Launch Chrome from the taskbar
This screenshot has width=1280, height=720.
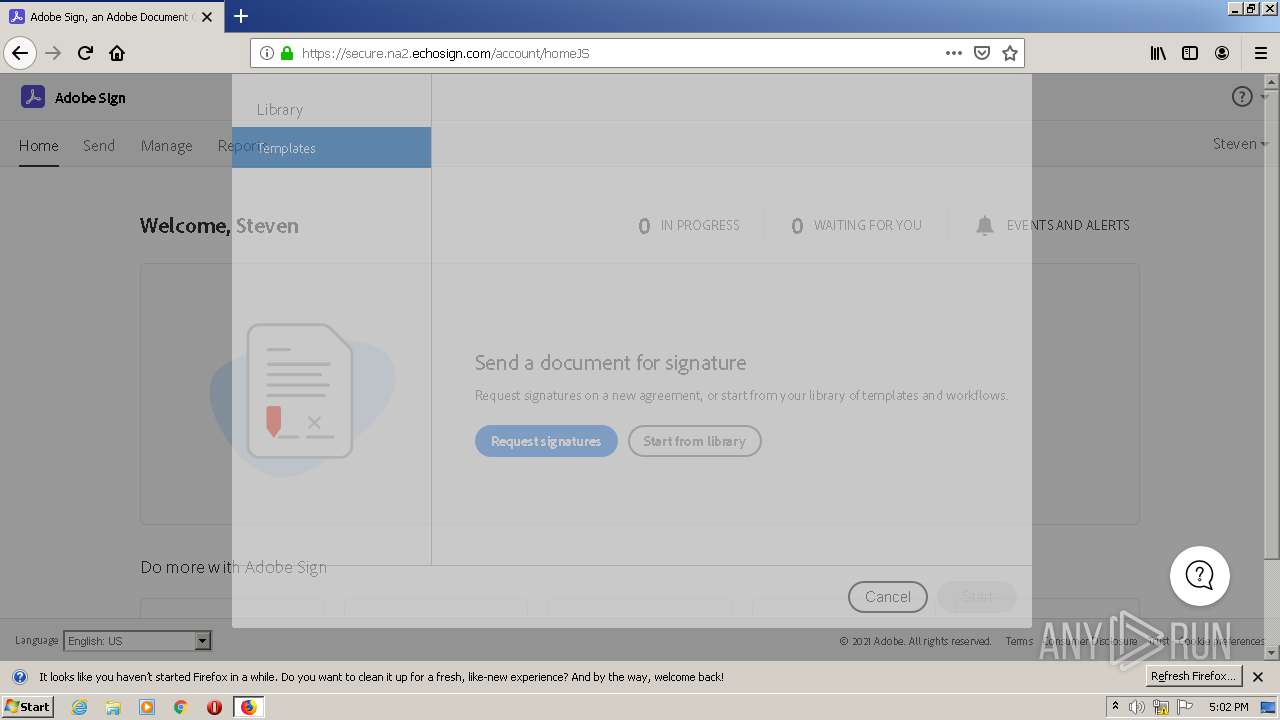coord(180,707)
